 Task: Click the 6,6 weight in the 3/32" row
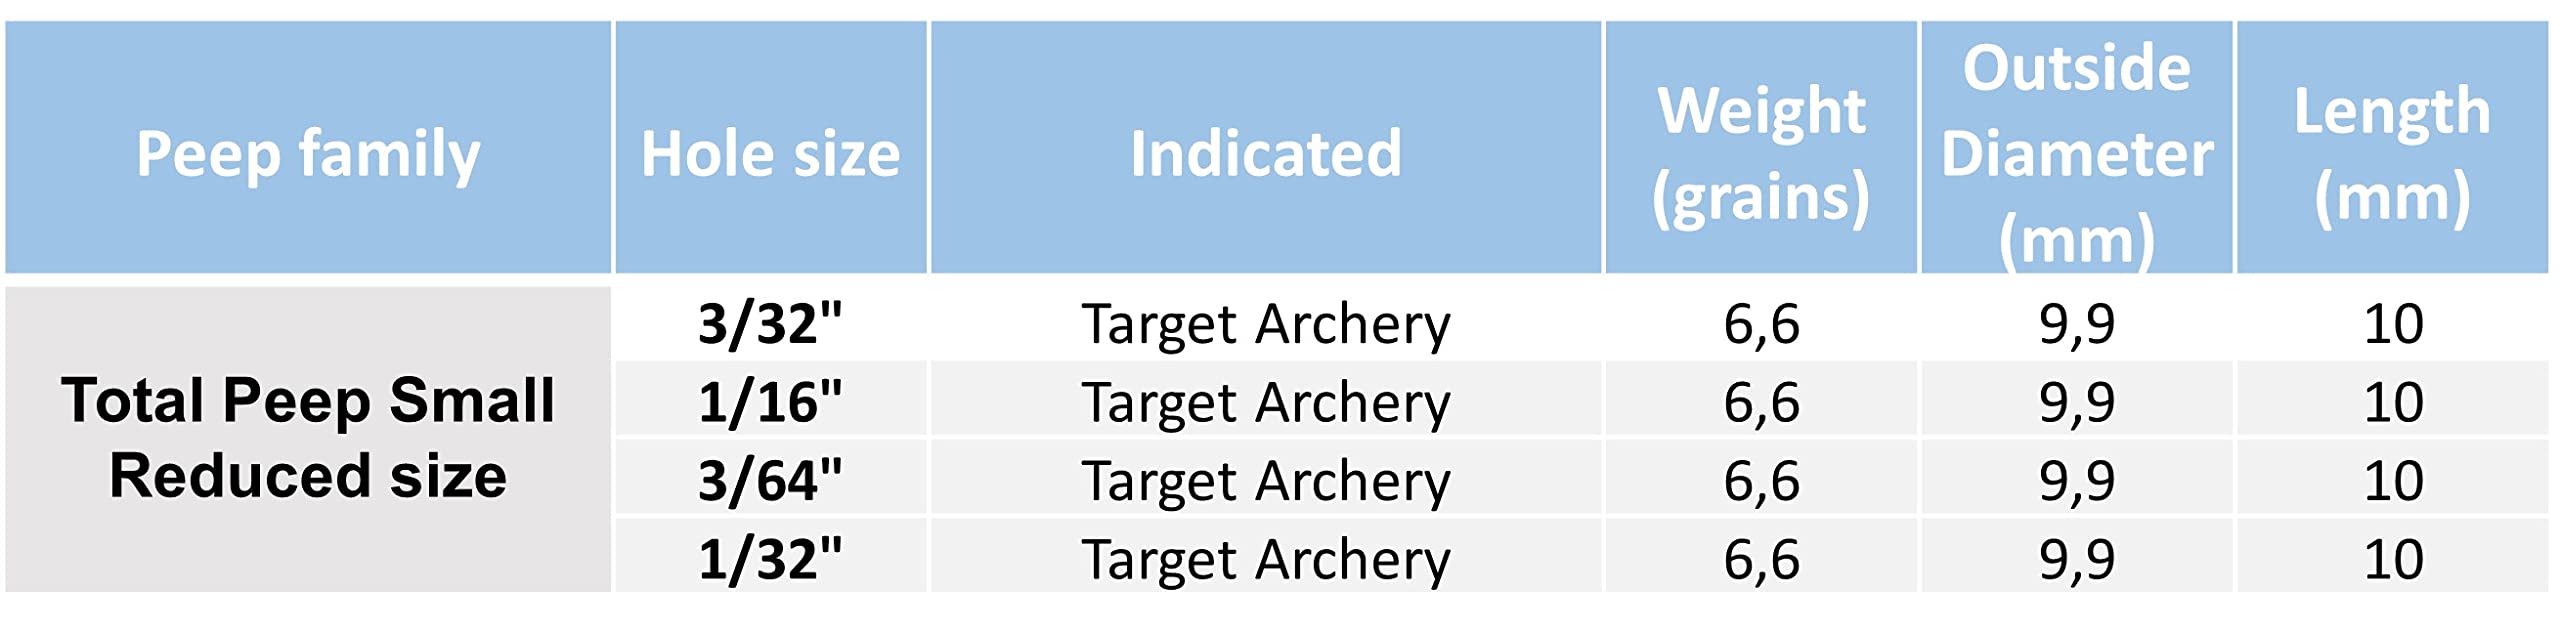coord(1761,323)
